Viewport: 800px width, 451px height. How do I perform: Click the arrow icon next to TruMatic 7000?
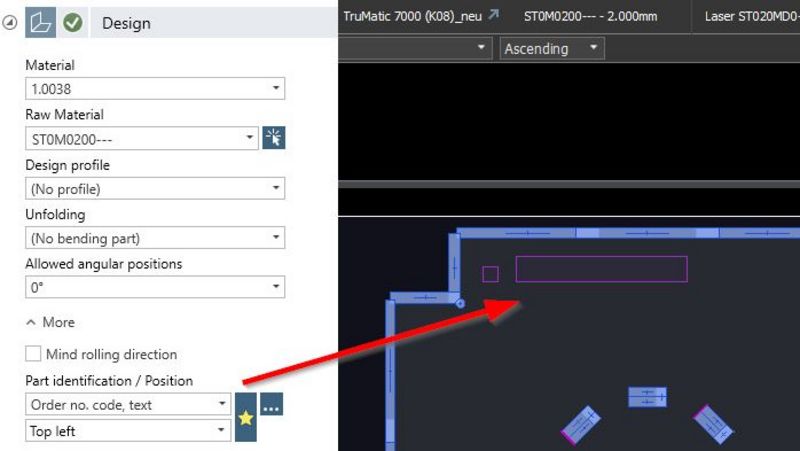492,16
